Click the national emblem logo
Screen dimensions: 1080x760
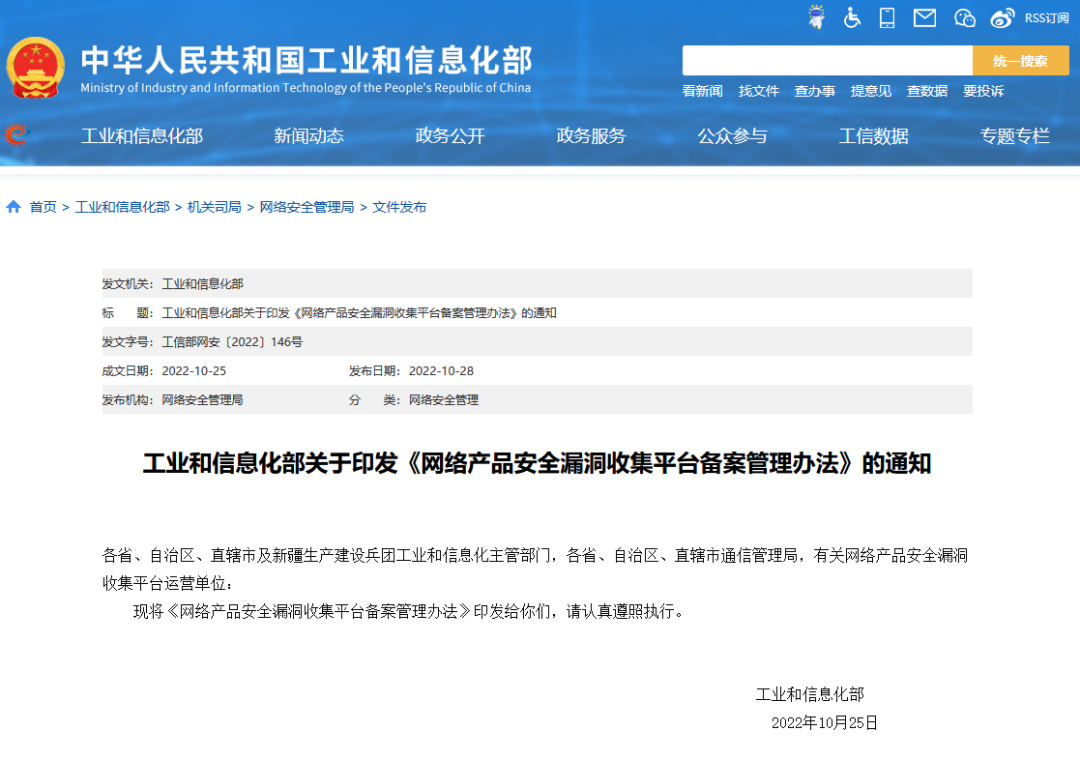36,68
